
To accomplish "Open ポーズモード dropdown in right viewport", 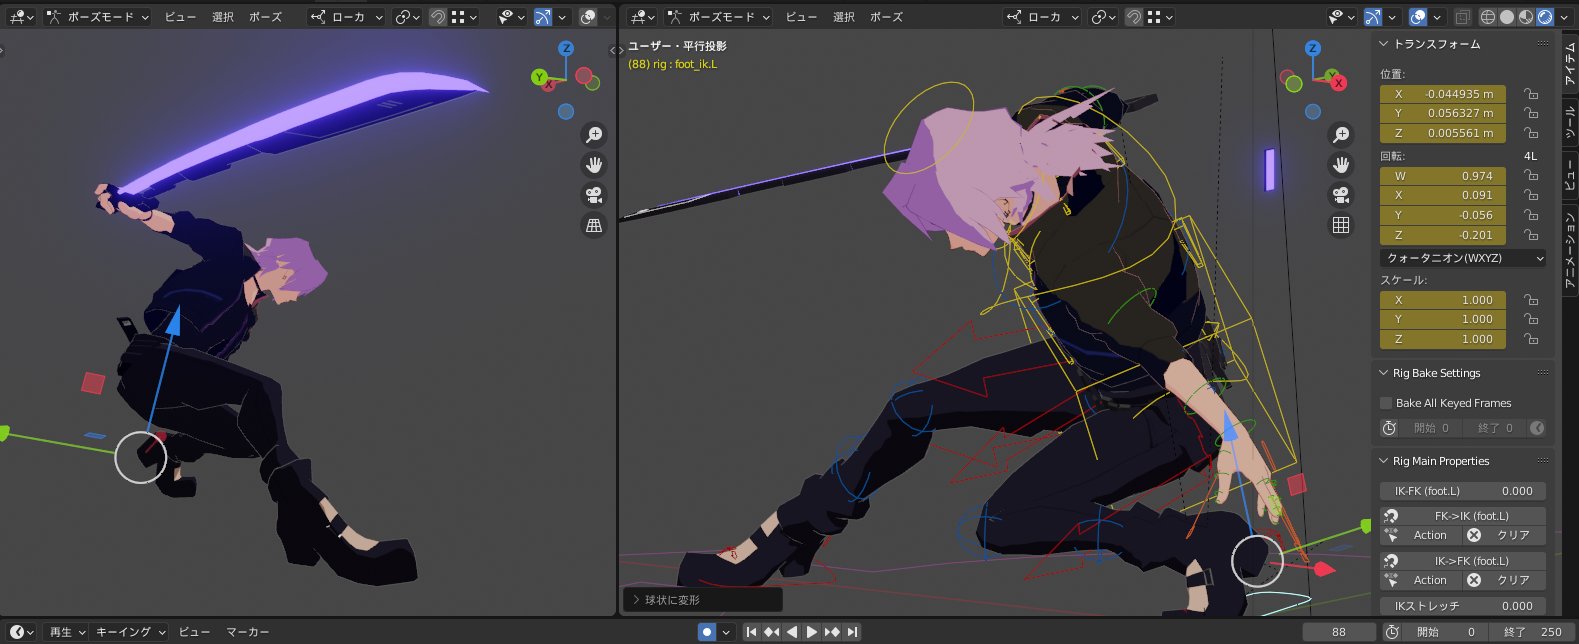I will click(x=719, y=17).
